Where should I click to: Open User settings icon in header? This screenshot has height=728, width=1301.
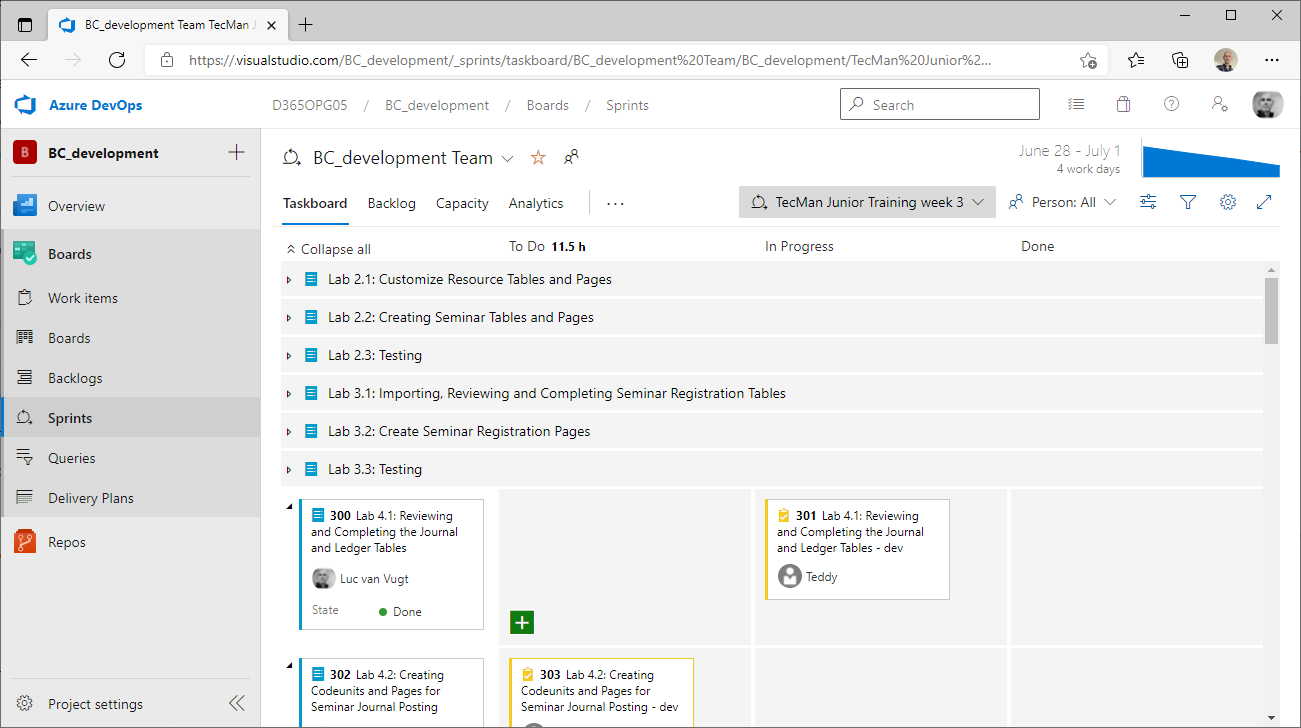1219,104
